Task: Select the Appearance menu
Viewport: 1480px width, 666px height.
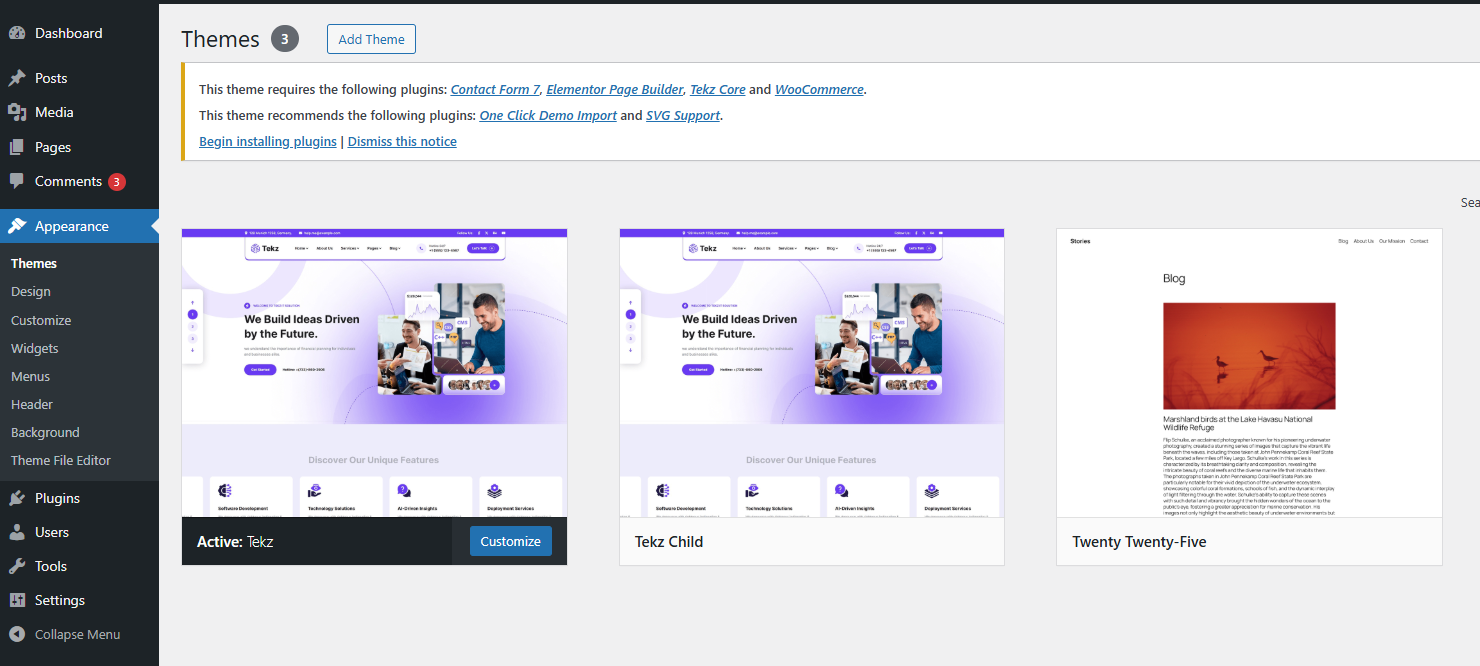Action: pos(79,226)
